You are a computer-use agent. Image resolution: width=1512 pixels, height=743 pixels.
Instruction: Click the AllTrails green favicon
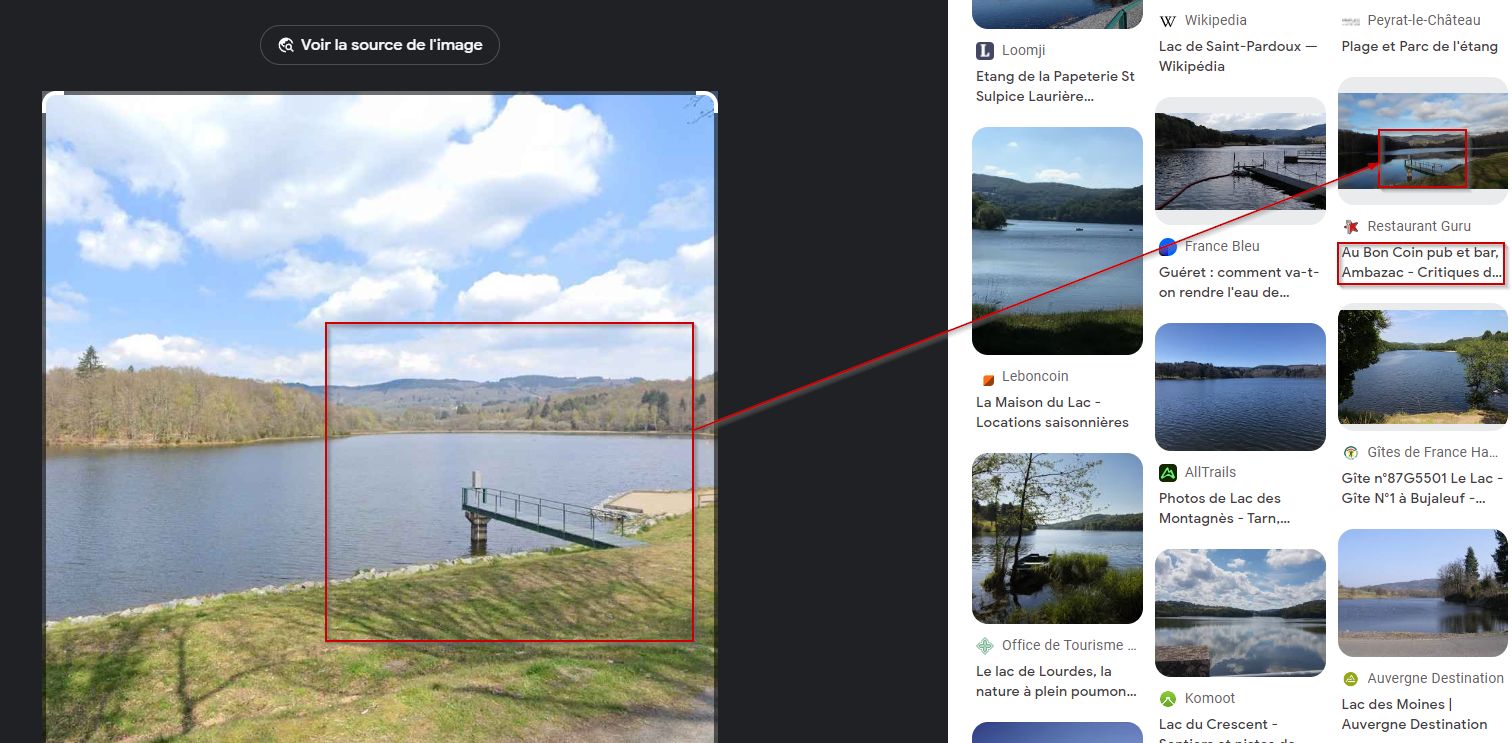1168,472
